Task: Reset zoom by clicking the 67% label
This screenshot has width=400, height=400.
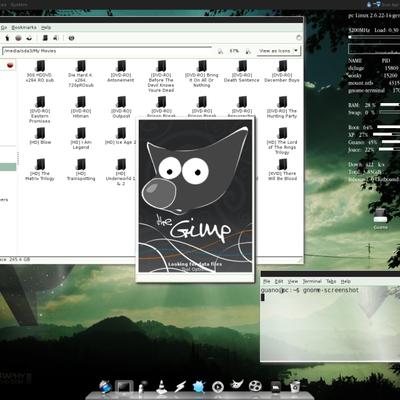Action: 234,51
